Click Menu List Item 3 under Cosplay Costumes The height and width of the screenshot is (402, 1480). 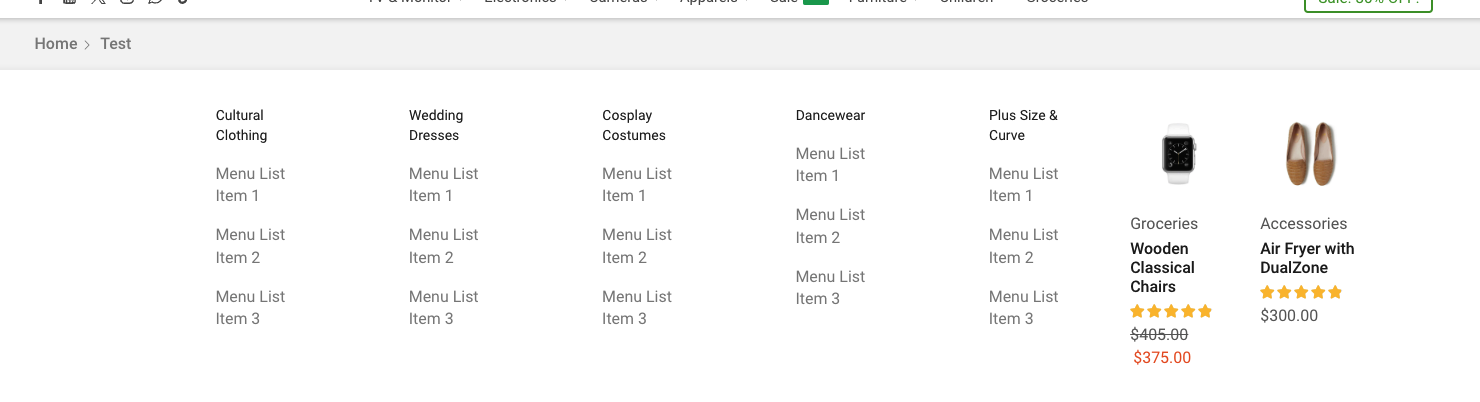click(x=637, y=308)
